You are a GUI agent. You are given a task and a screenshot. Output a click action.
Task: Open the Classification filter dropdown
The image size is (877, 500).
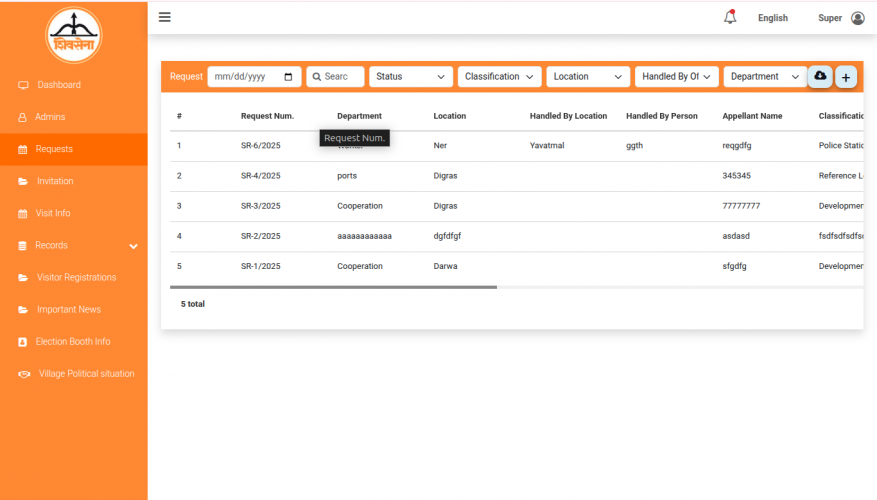click(x=499, y=77)
